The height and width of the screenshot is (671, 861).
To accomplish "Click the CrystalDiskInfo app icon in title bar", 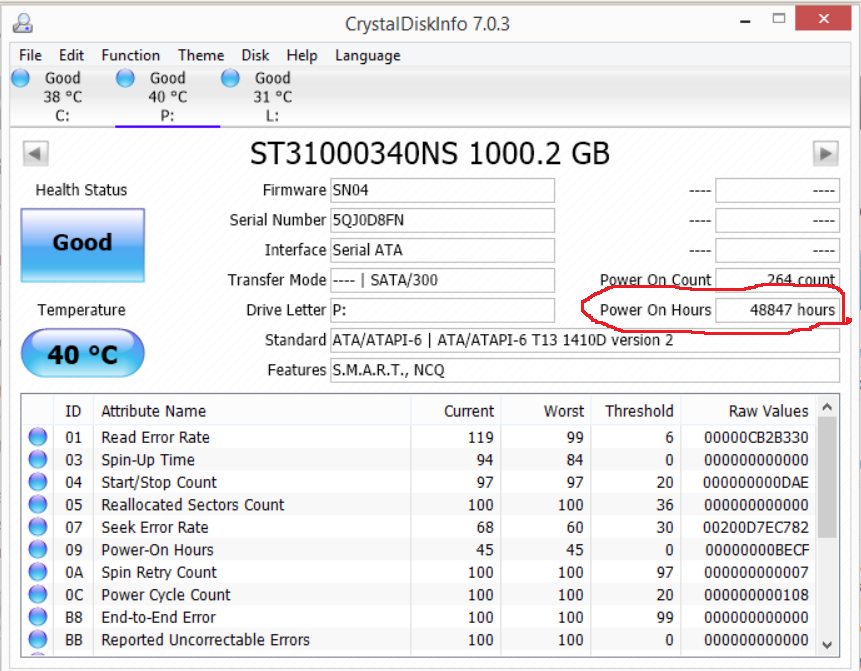I will (23, 24).
